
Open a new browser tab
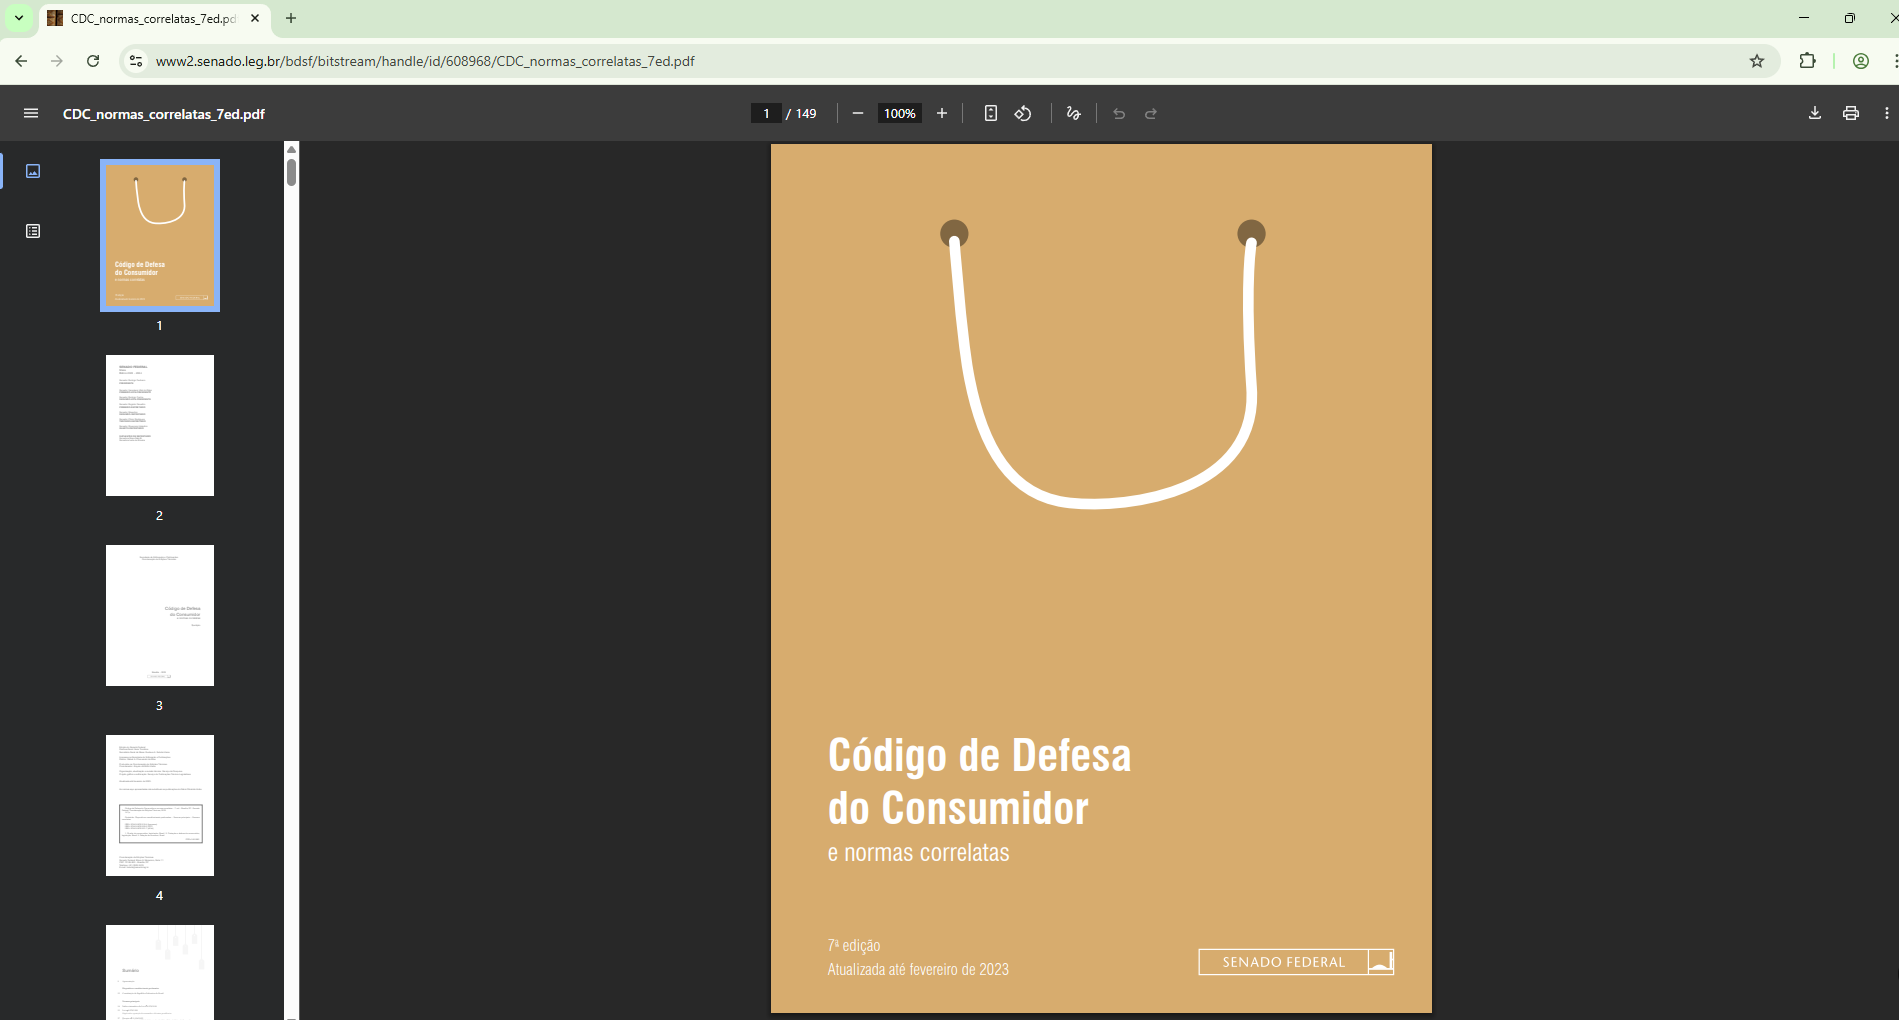click(291, 18)
